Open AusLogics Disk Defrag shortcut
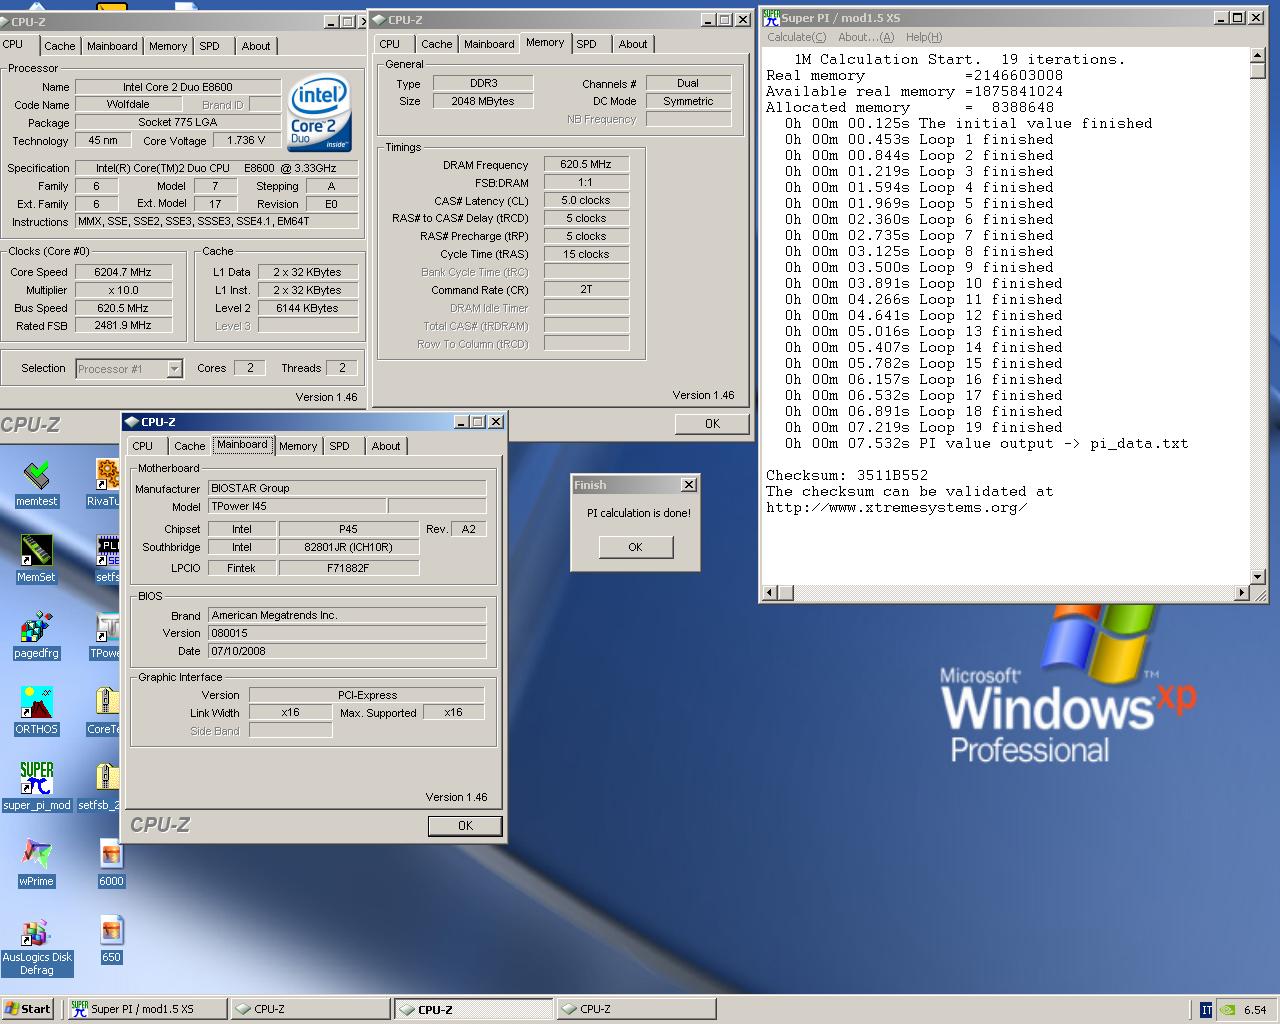This screenshot has width=1280, height=1024. [37, 945]
